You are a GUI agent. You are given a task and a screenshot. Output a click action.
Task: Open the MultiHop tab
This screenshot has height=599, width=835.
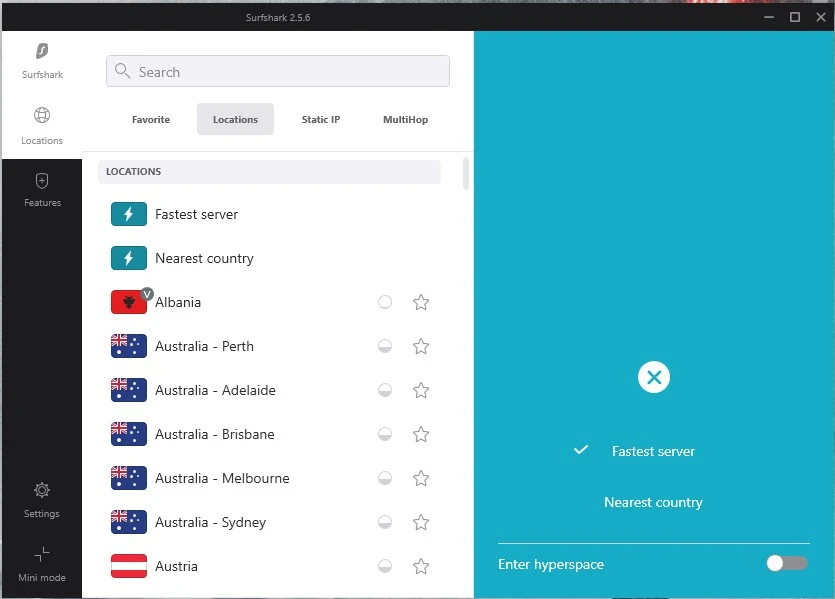pos(405,119)
